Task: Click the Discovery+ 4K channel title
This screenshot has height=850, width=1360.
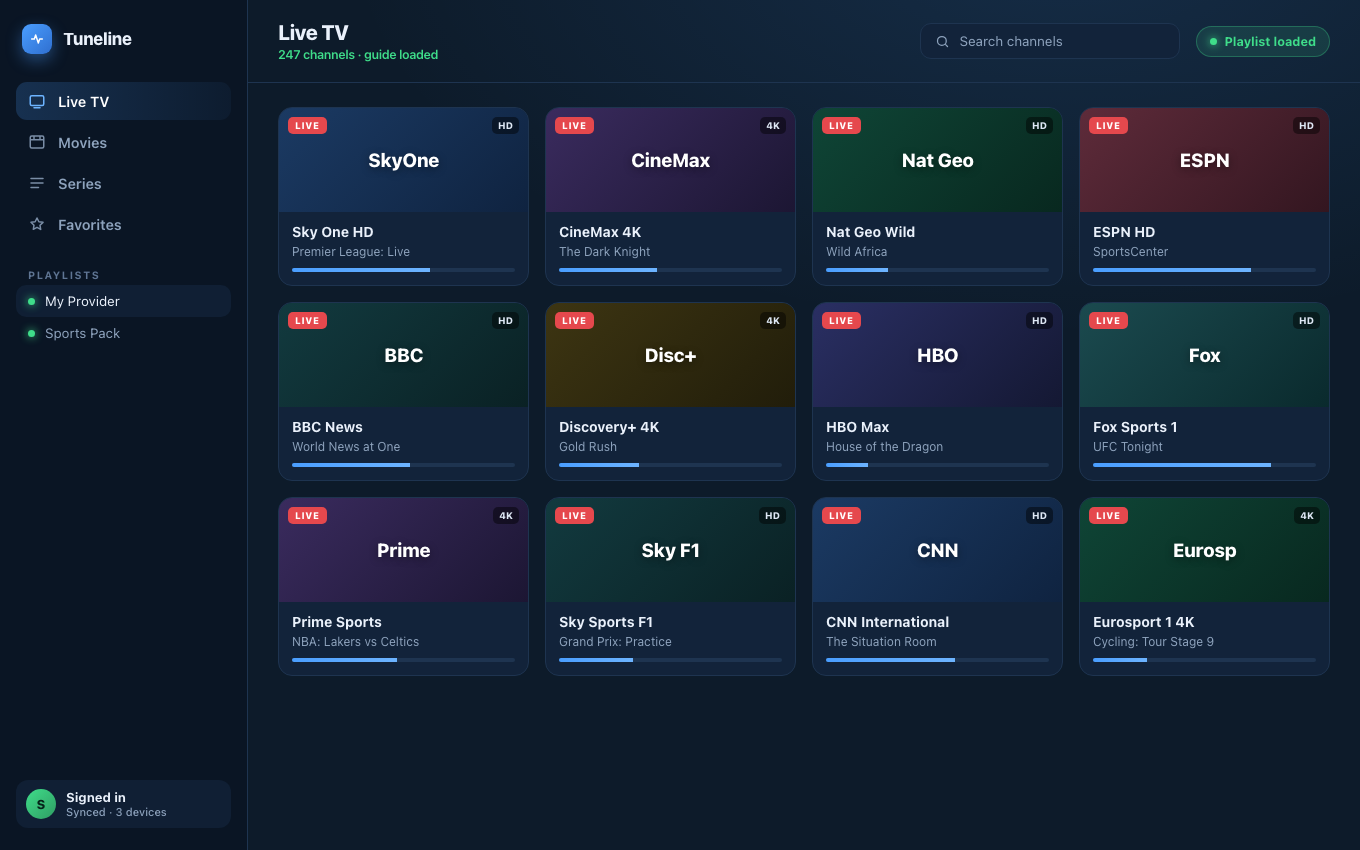Action: pyautogui.click(x=609, y=427)
